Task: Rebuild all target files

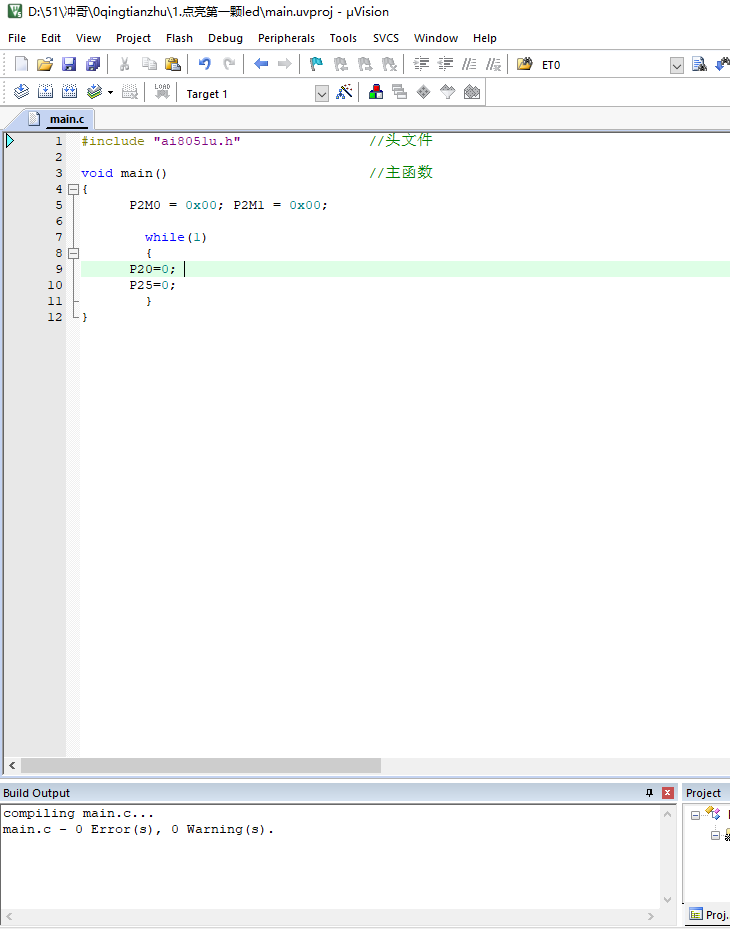Action: [x=70, y=92]
